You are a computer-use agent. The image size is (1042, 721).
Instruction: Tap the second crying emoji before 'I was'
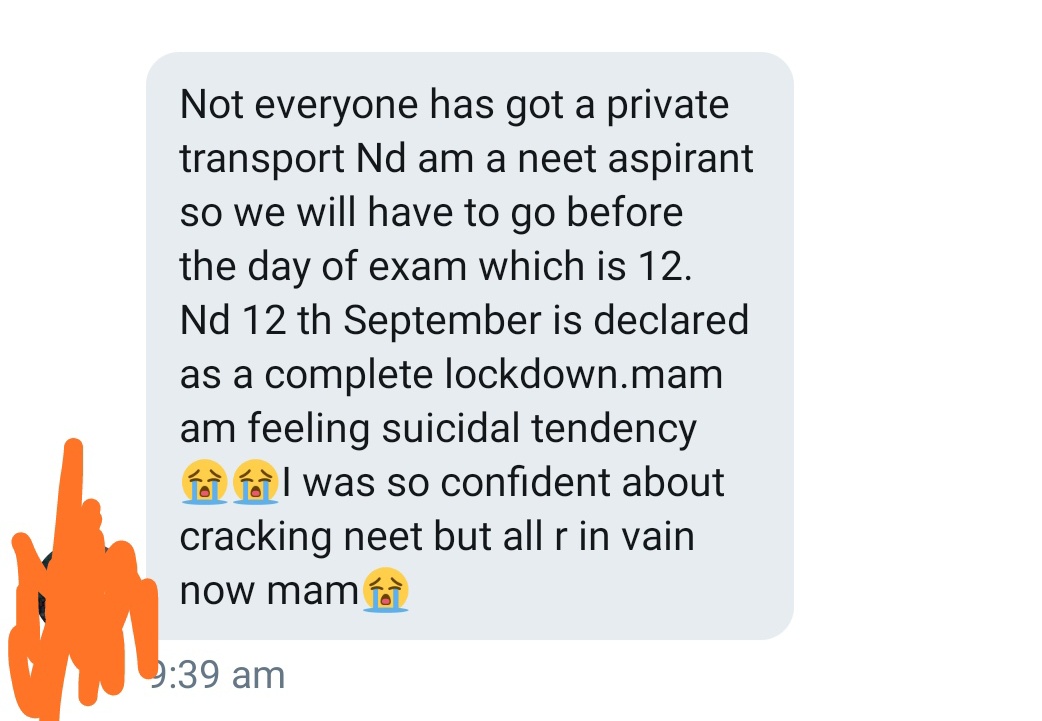(255, 482)
